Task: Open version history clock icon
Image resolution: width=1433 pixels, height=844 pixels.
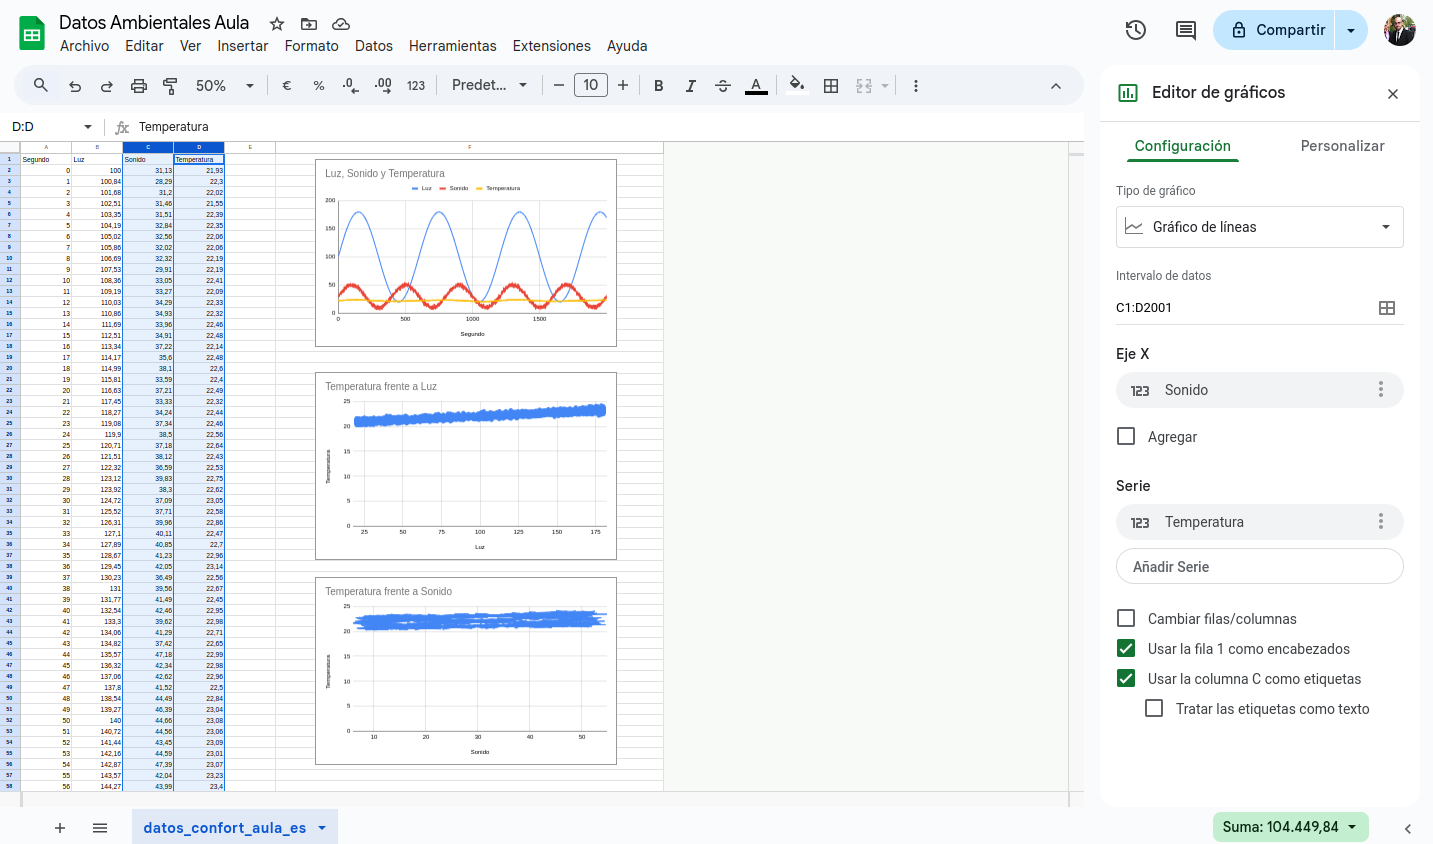Action: (x=1135, y=30)
